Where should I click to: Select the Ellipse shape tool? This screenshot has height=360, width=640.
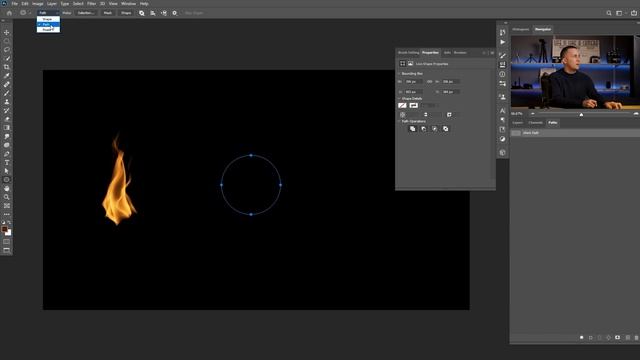point(7,180)
